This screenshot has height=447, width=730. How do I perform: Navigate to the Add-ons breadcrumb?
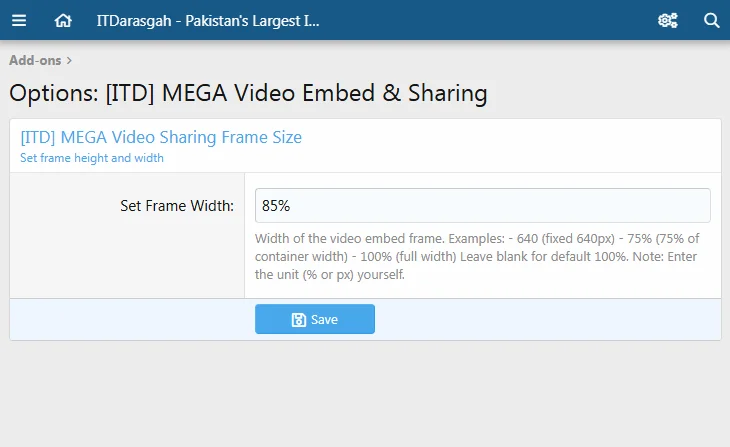(35, 61)
